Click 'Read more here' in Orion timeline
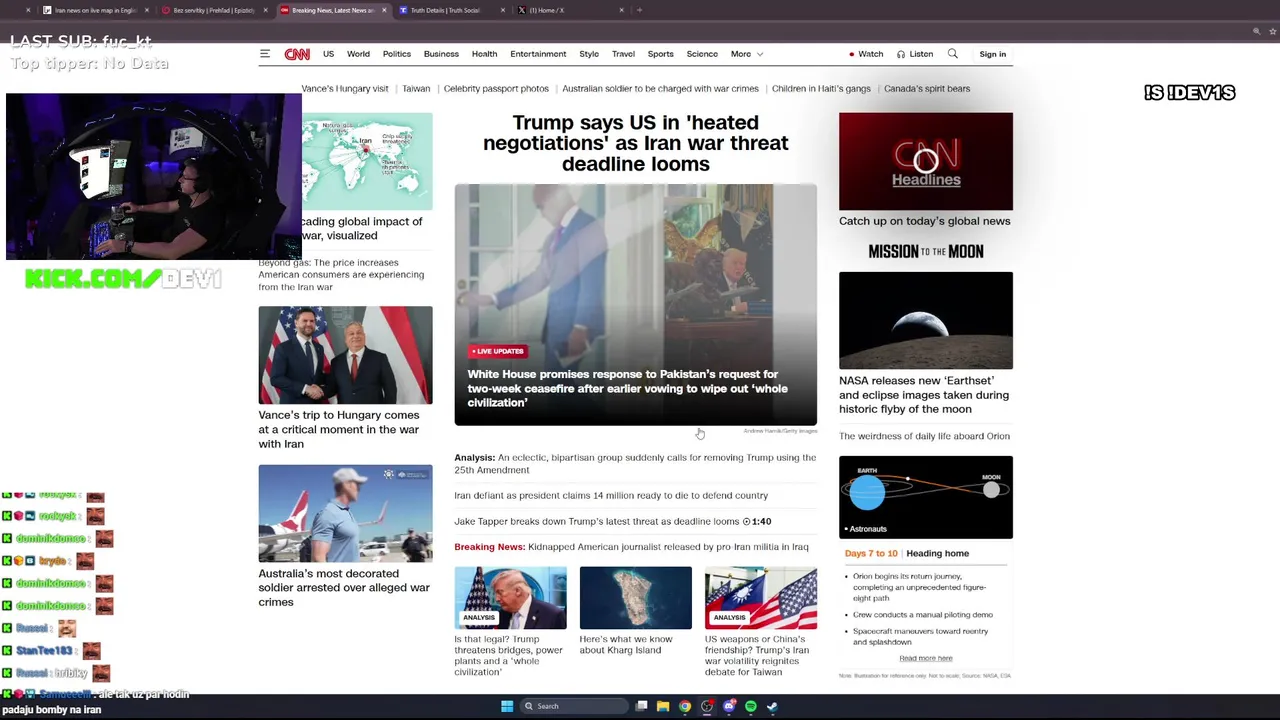The width and height of the screenshot is (1280, 720). [x=926, y=658]
